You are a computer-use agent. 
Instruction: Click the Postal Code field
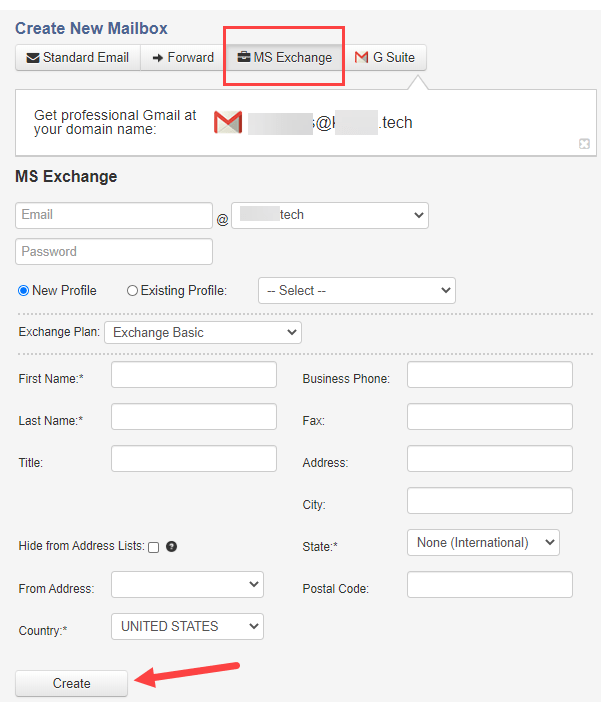490,585
